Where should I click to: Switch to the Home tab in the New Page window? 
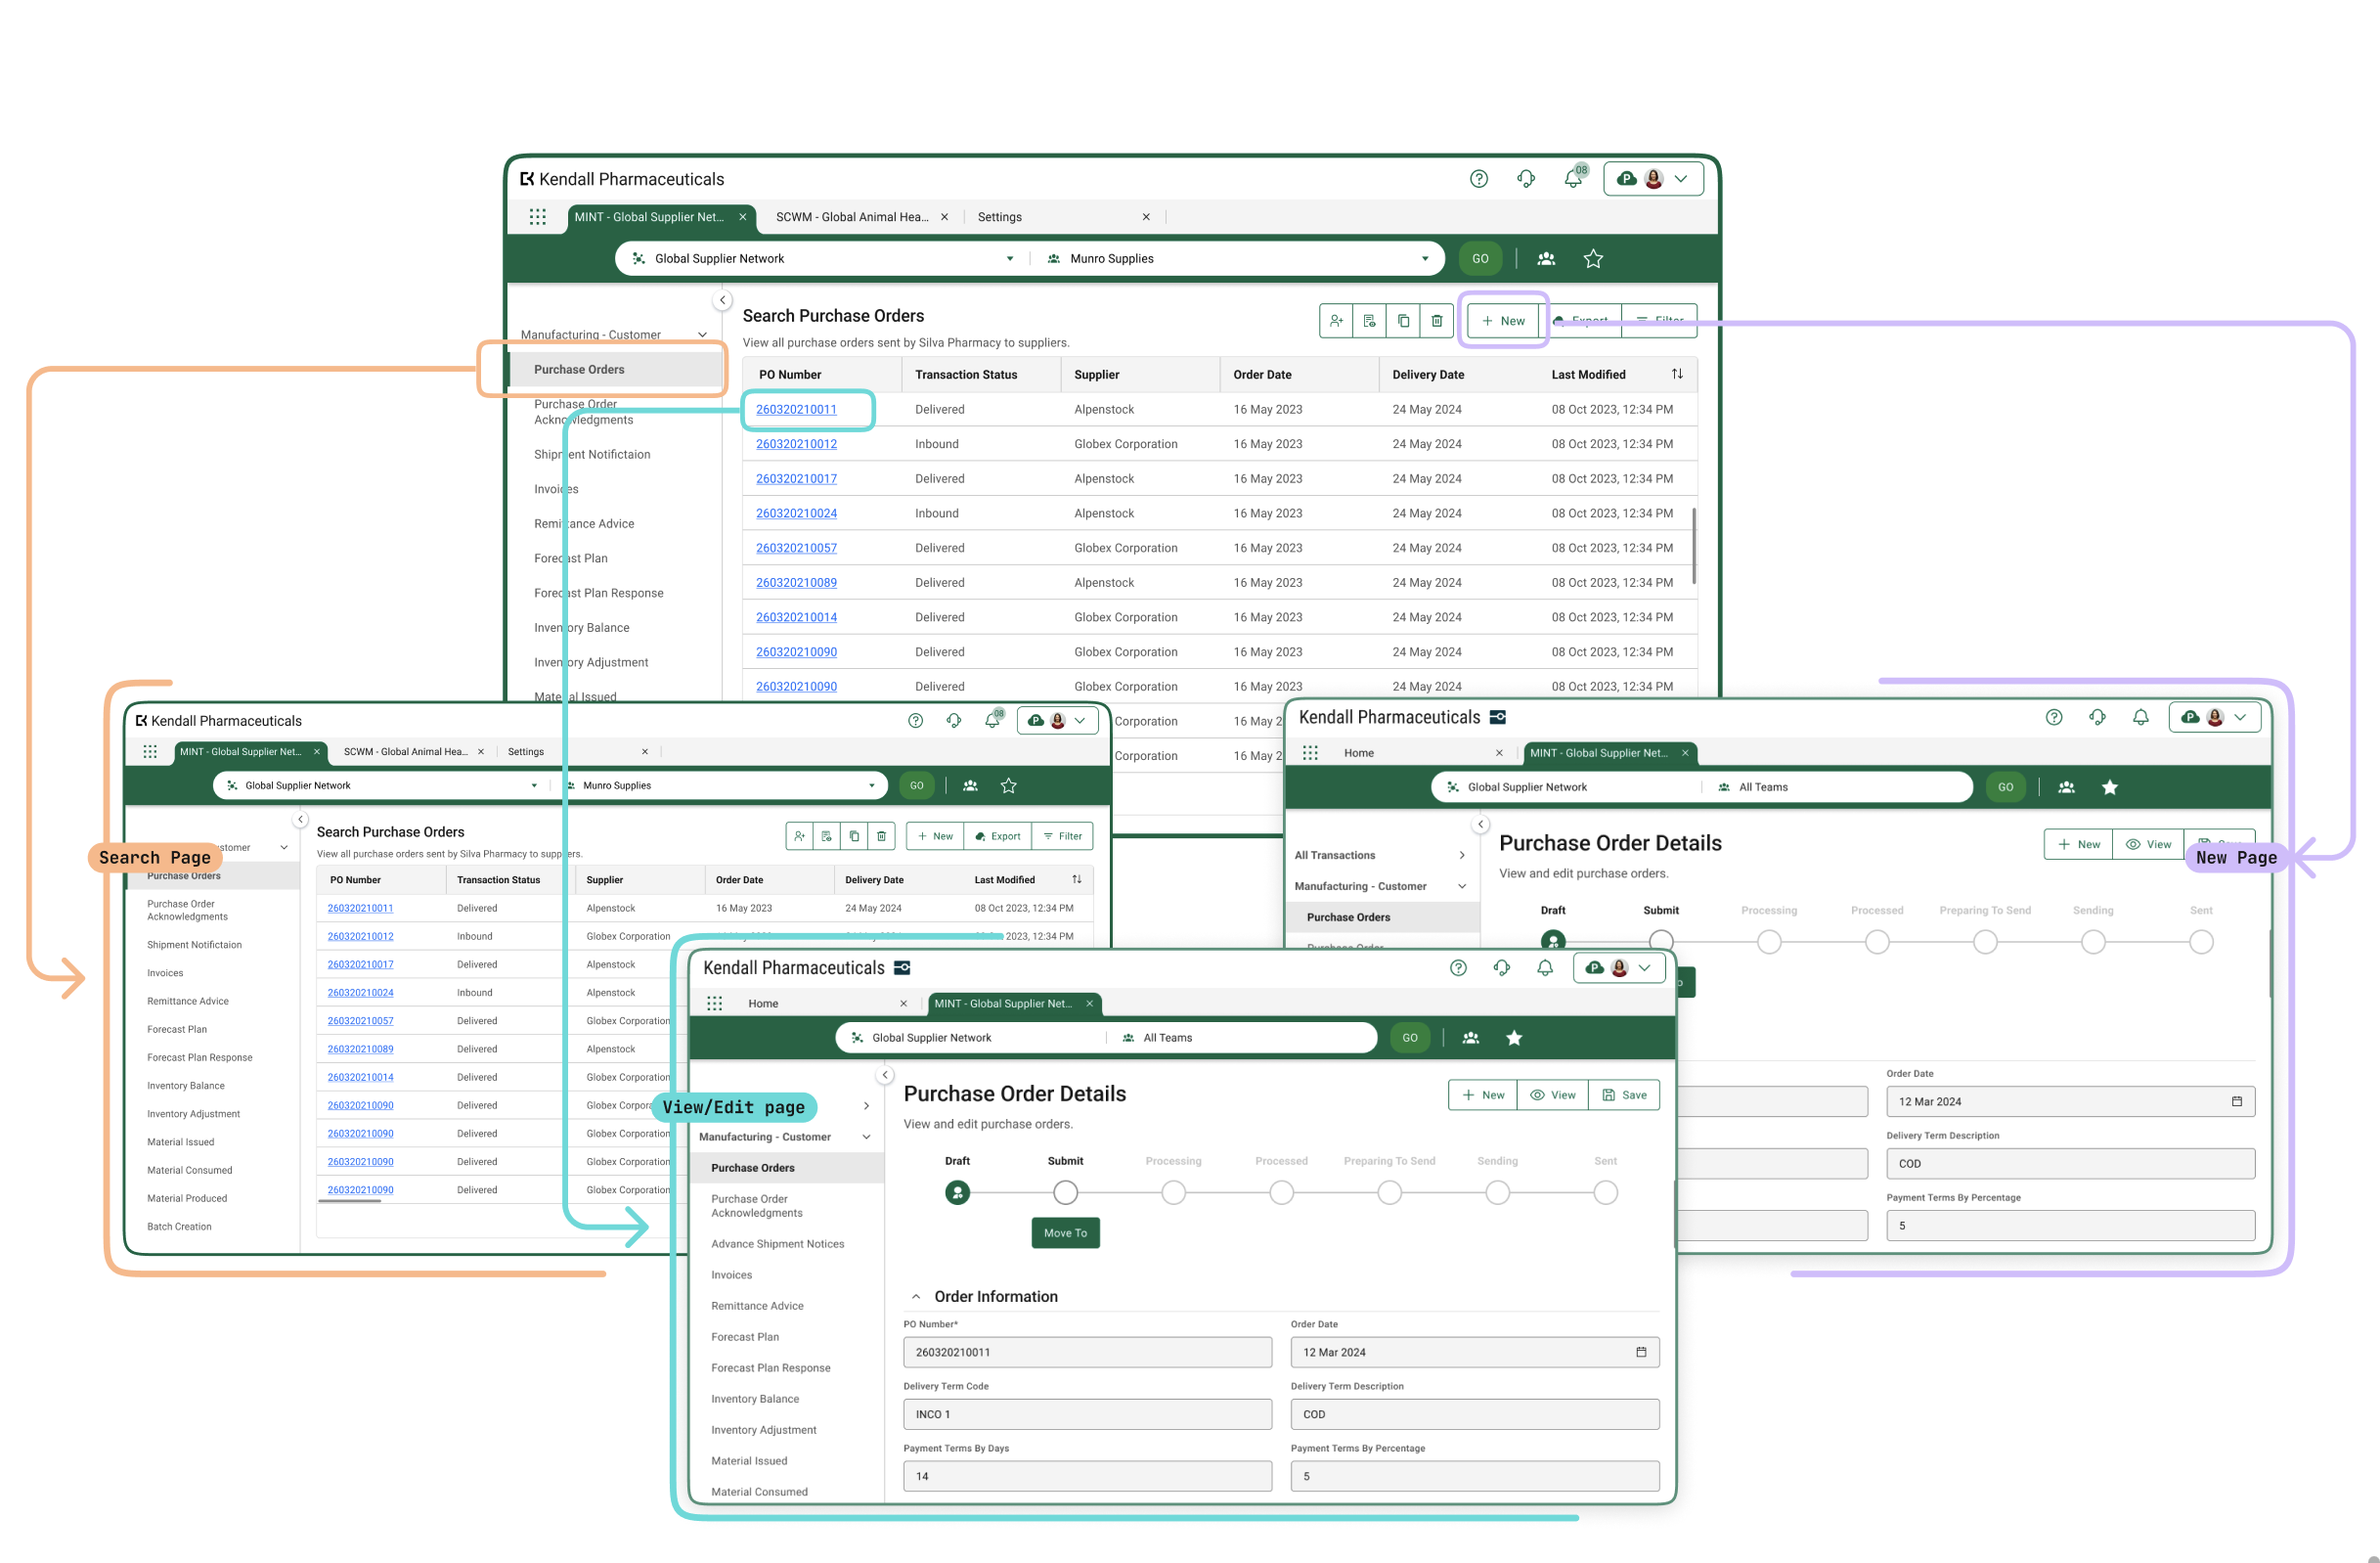click(x=1358, y=753)
